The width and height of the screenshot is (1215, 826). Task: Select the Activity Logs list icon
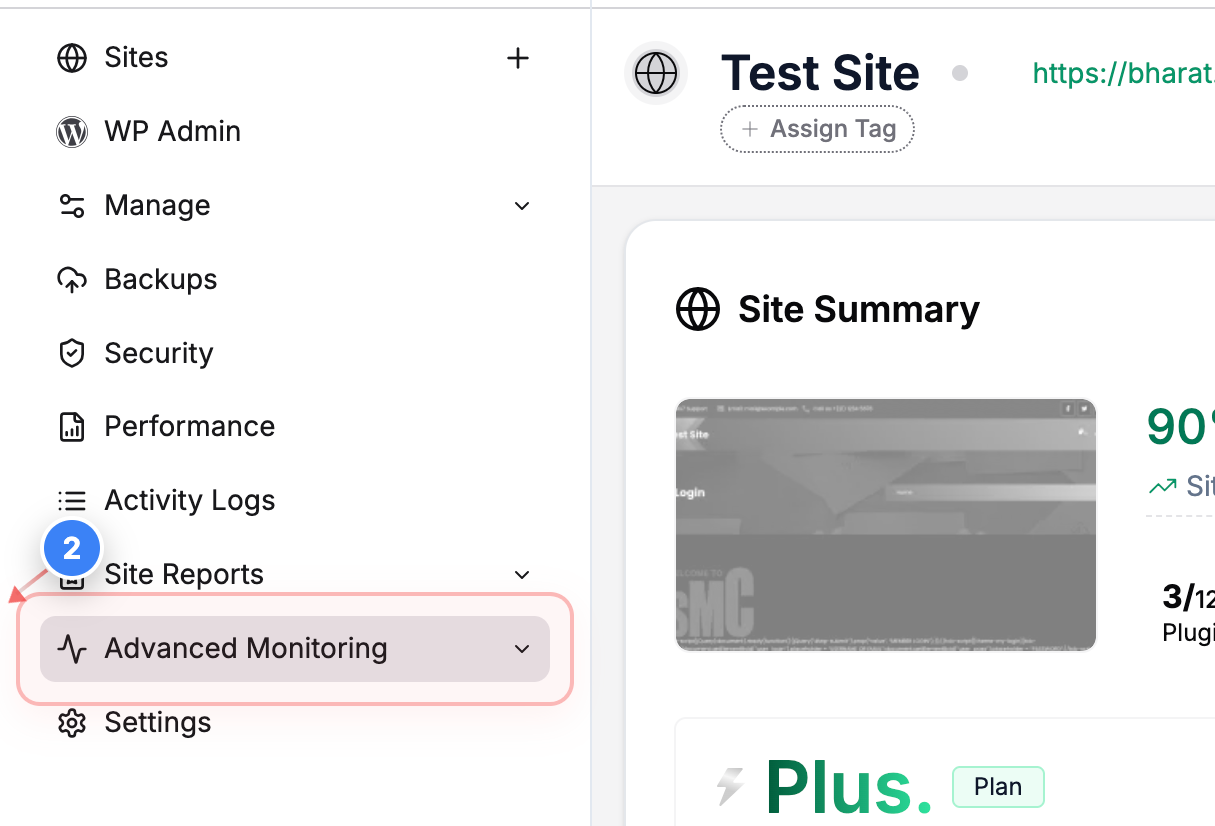click(71, 500)
